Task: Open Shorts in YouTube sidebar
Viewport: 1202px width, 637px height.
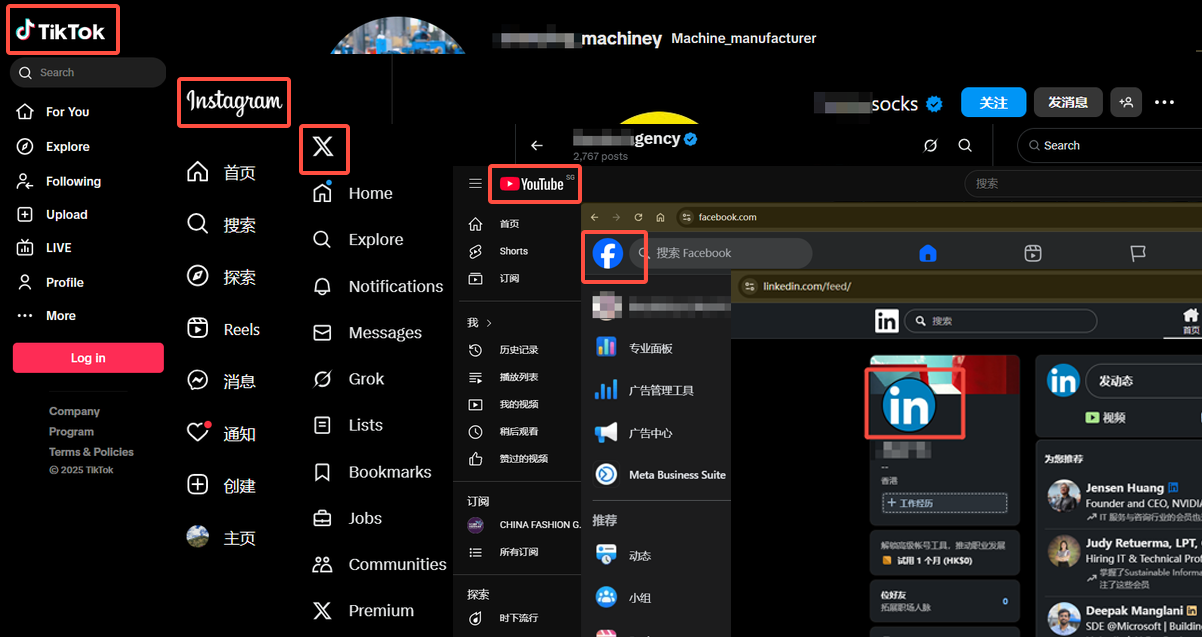Action: point(500,251)
